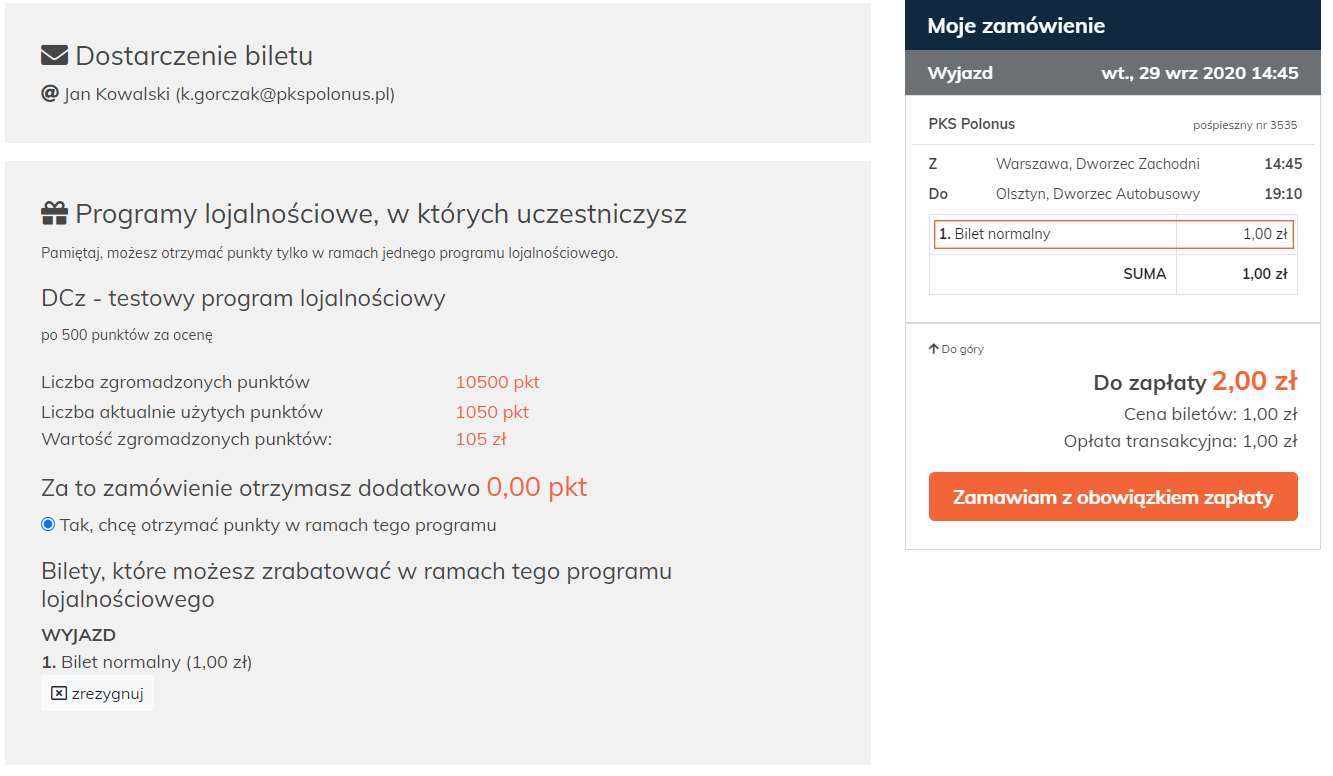Click the 'Pamiętaj, możesz otrzymać punkty' note
Image resolution: width=1333 pixels, height=776 pixels.
coord(330,253)
